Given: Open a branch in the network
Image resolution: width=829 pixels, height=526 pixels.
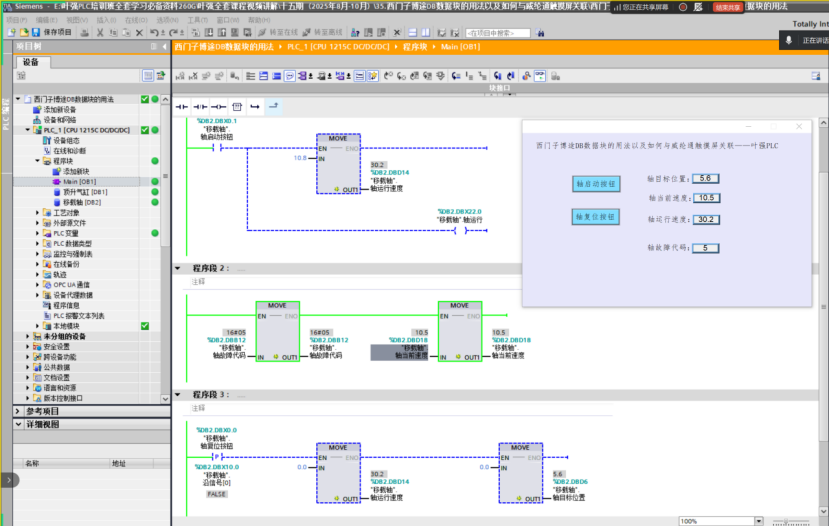Looking at the screenshot, I should (255, 107).
